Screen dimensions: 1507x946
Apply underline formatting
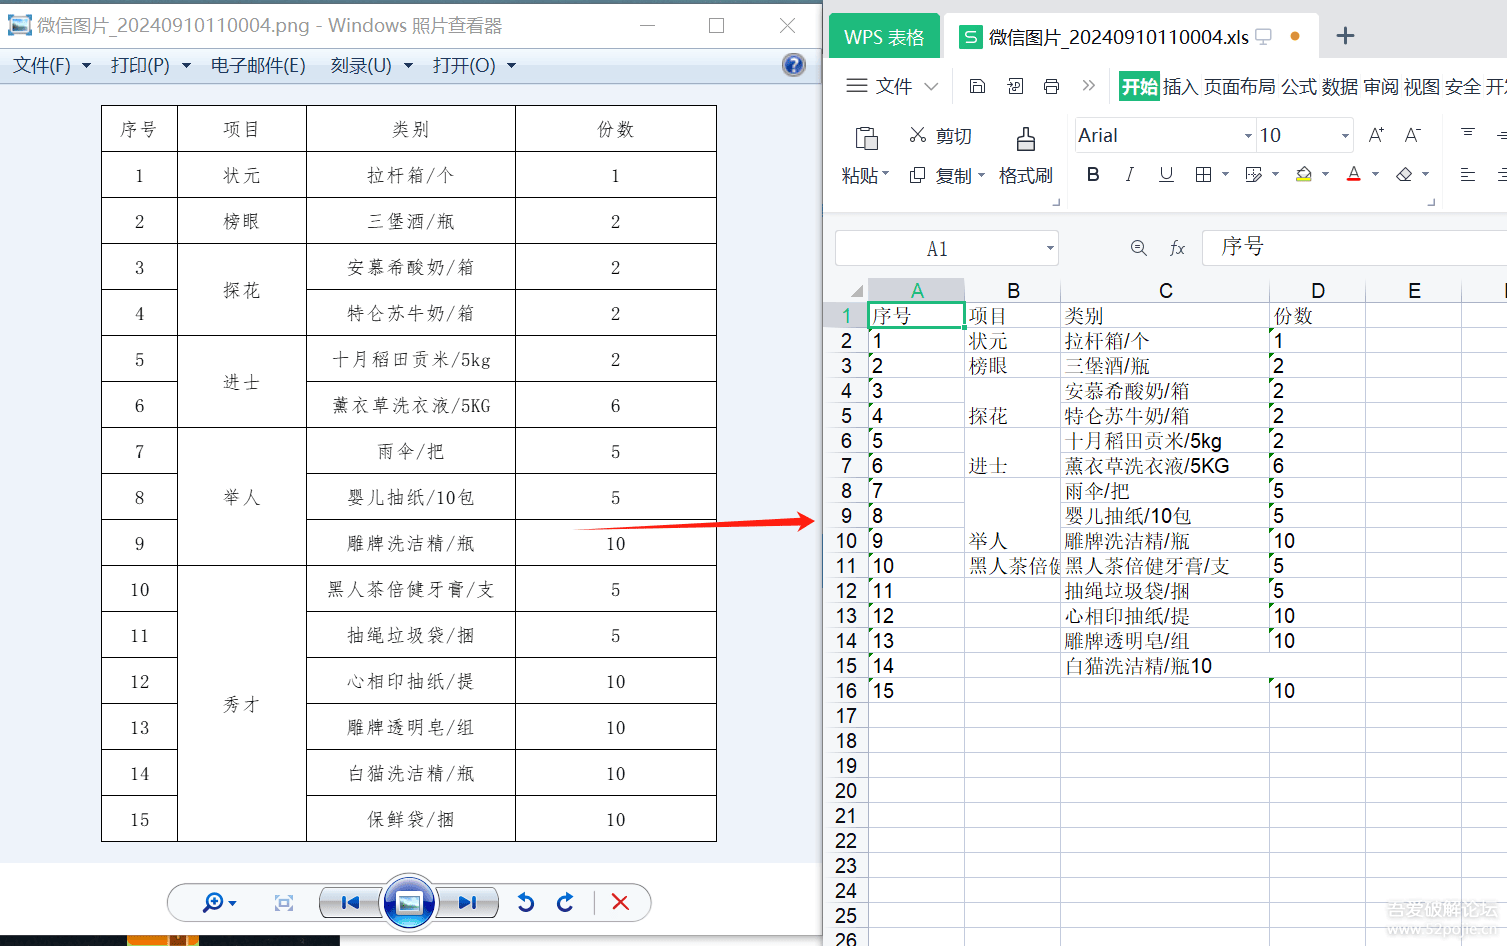[x=1165, y=173]
